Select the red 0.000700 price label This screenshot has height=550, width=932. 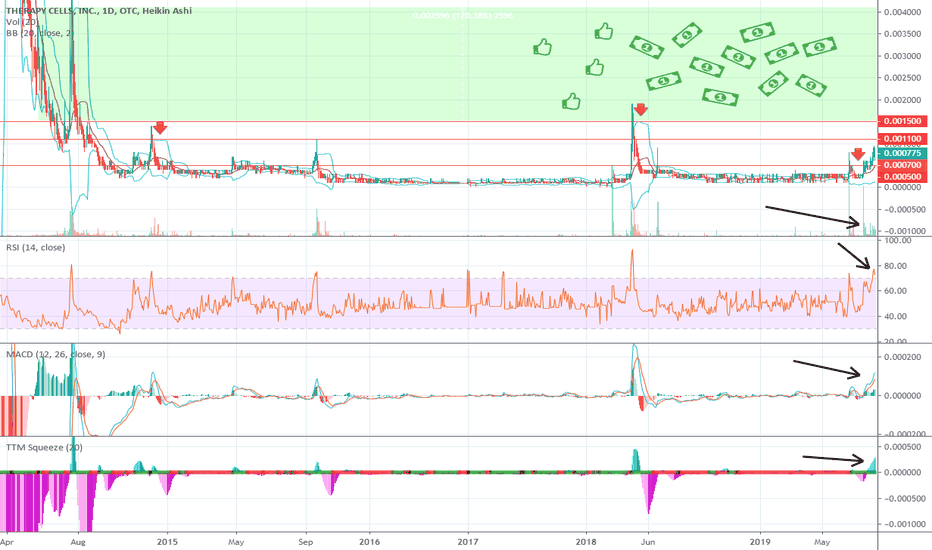pos(902,165)
